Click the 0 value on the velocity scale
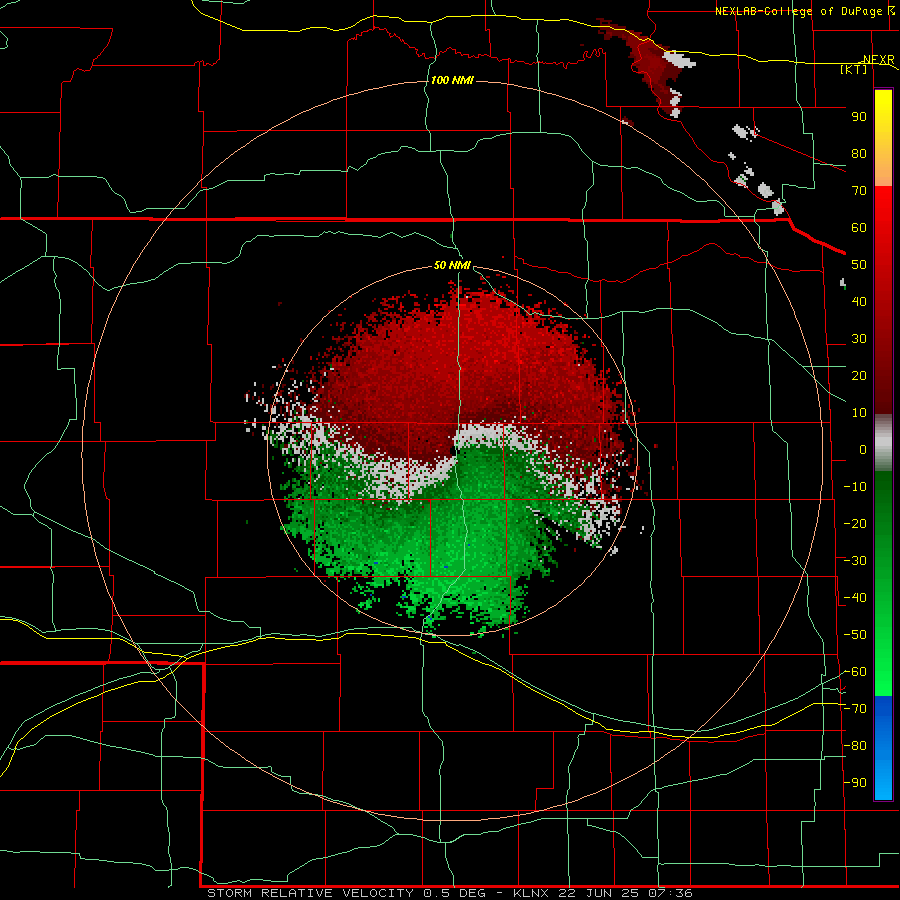Screen dimensions: 900x900 [x=863, y=450]
